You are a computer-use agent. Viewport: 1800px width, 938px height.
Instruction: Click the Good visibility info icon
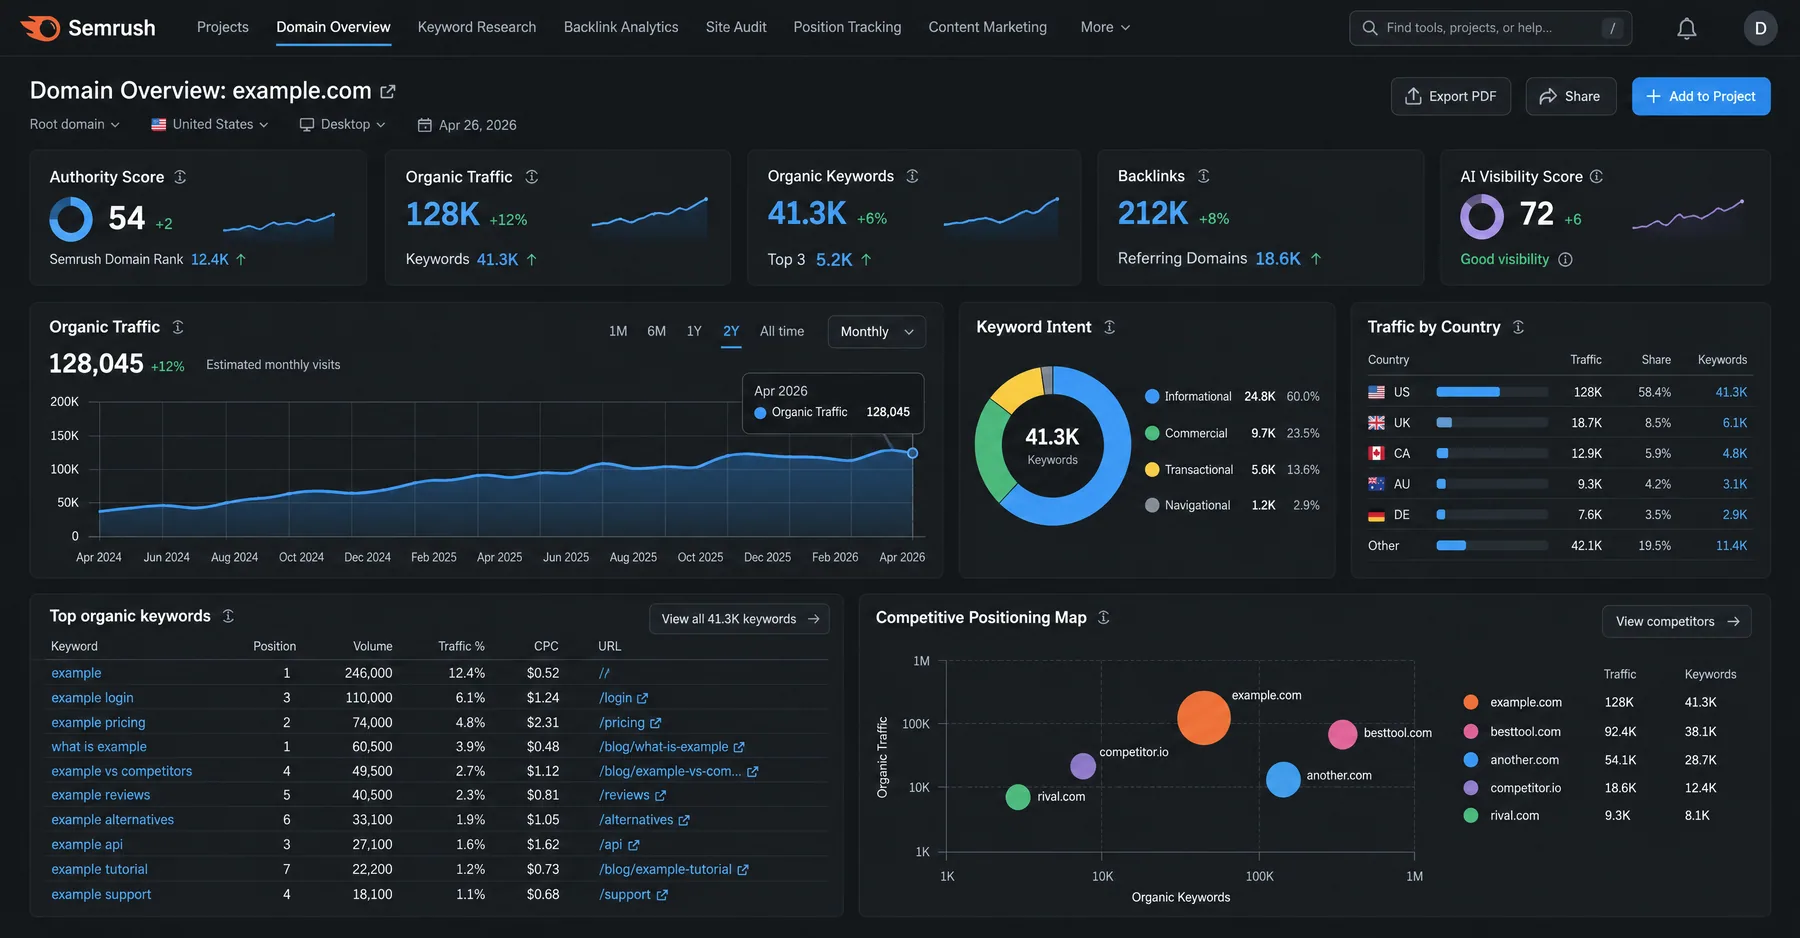tap(1565, 260)
